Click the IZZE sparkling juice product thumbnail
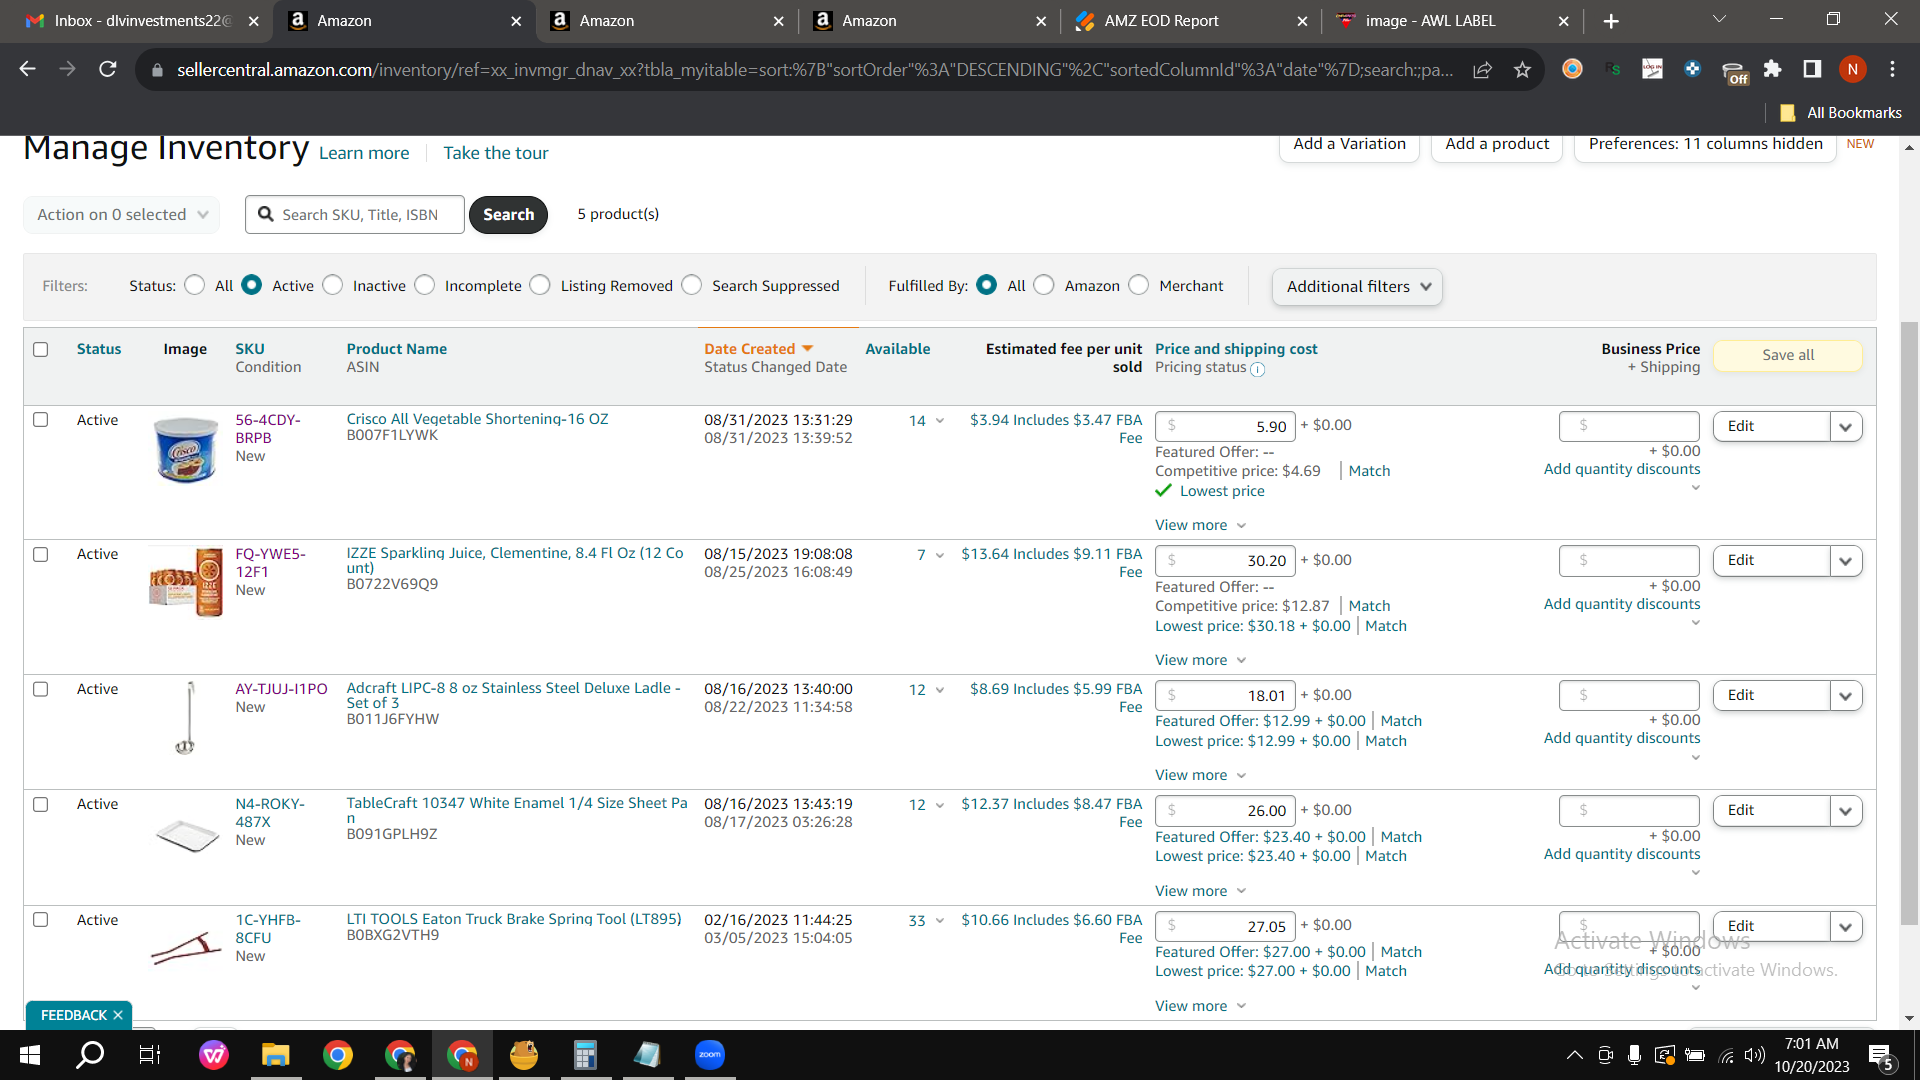Viewport: 1920px width, 1080px height. [186, 582]
